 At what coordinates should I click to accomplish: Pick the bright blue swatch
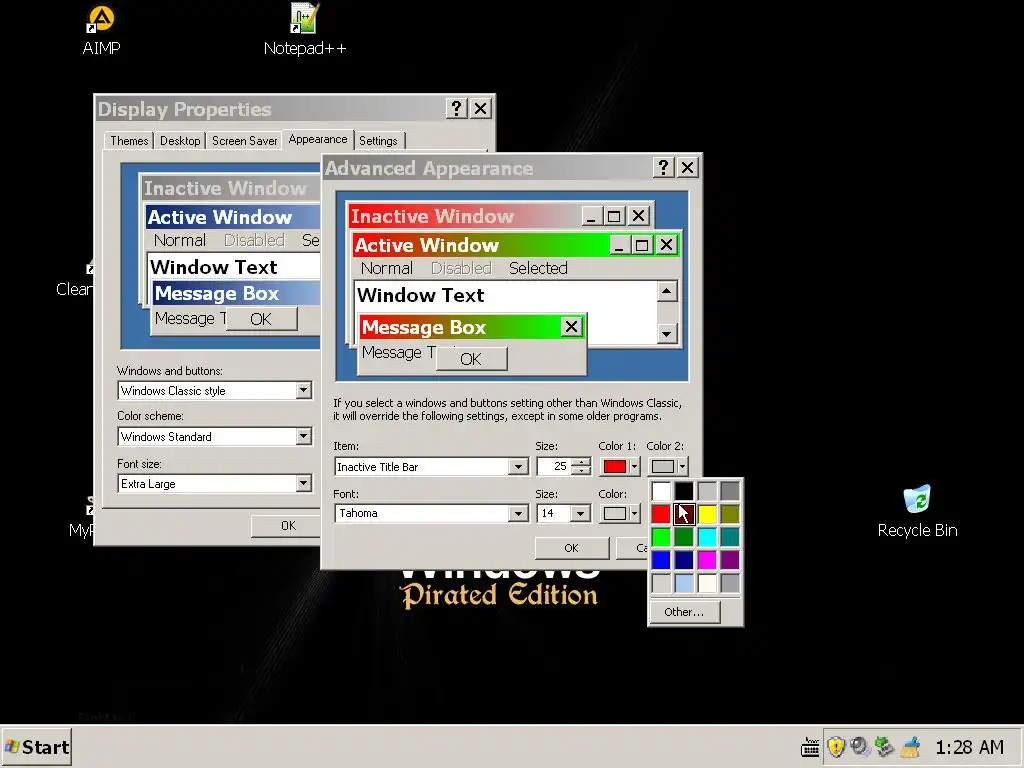coord(661,560)
